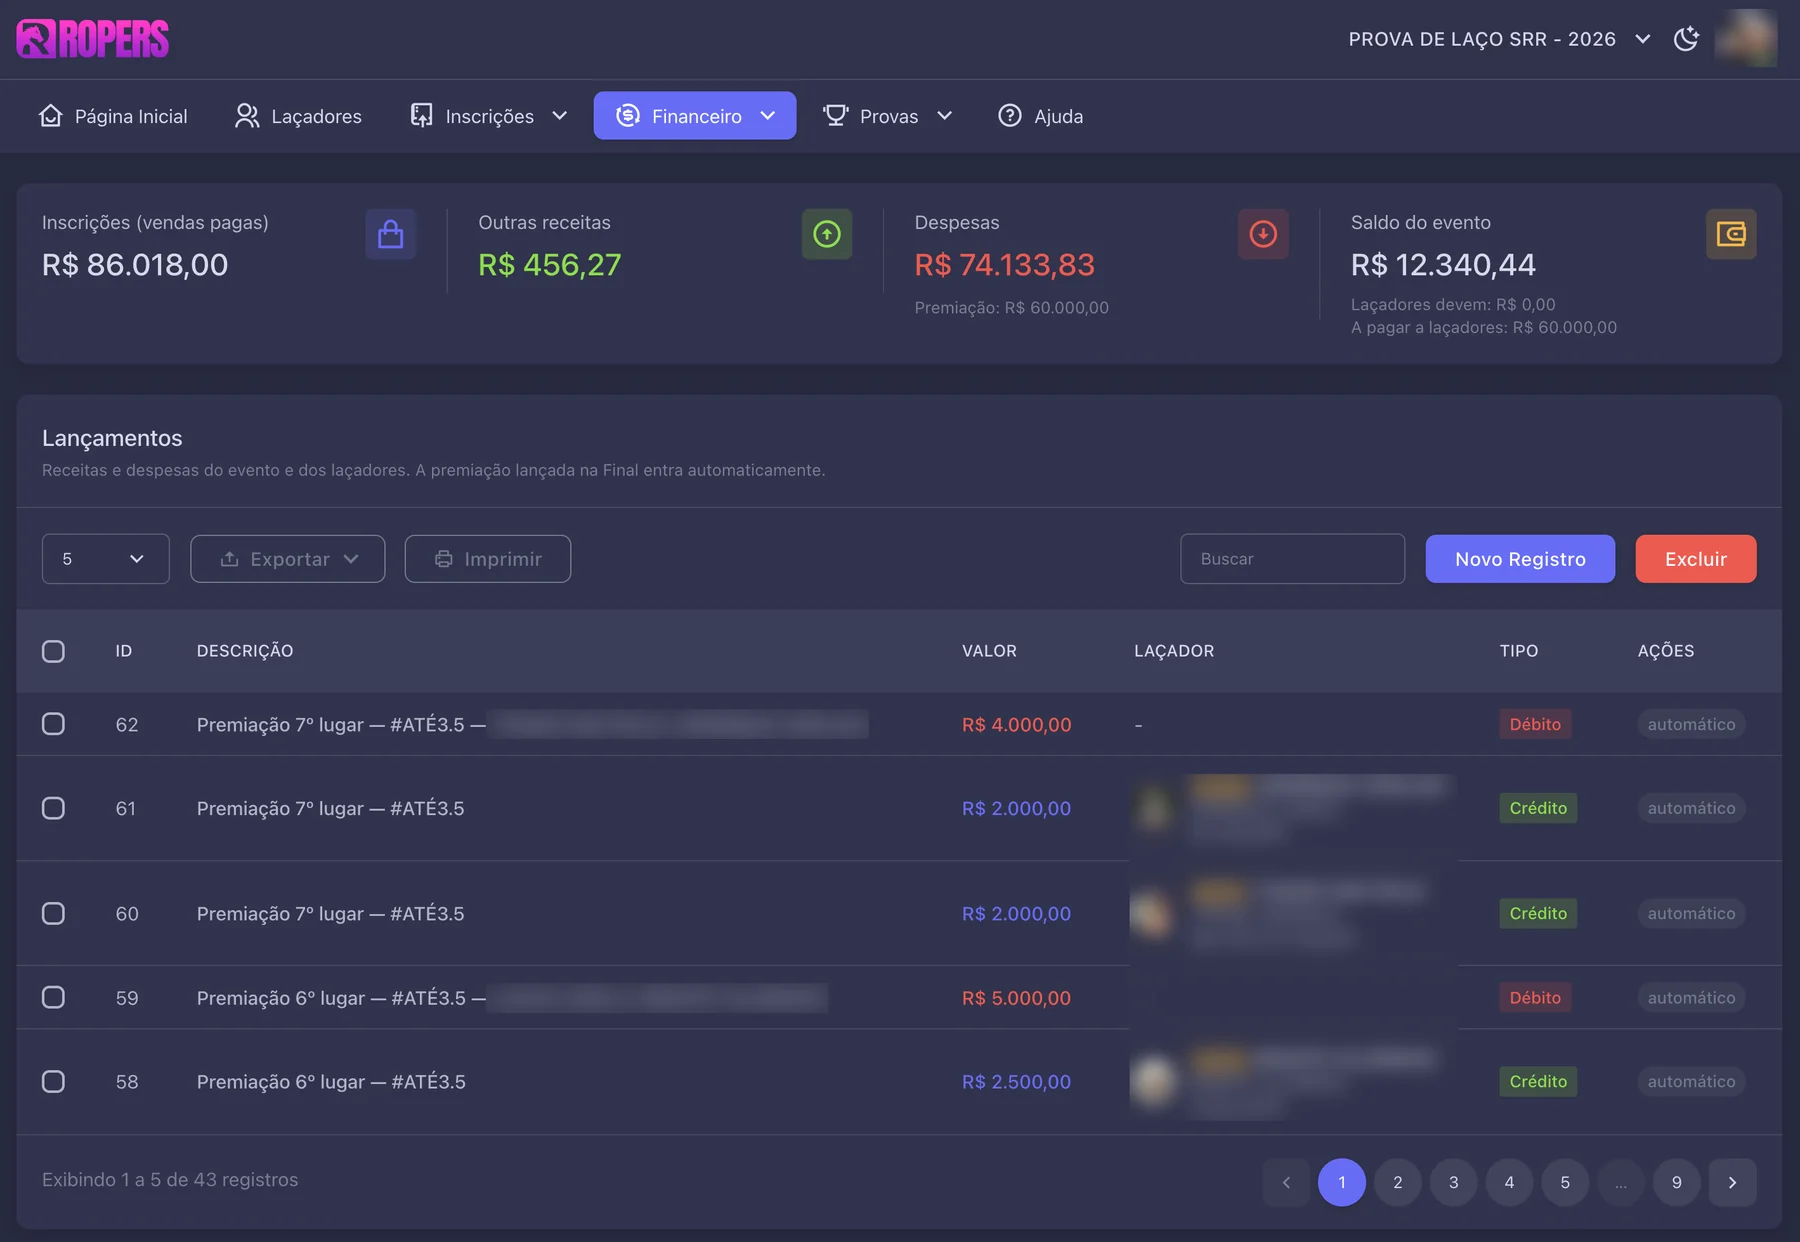Go to the next page with right chevron
The width and height of the screenshot is (1800, 1242).
[x=1733, y=1182]
